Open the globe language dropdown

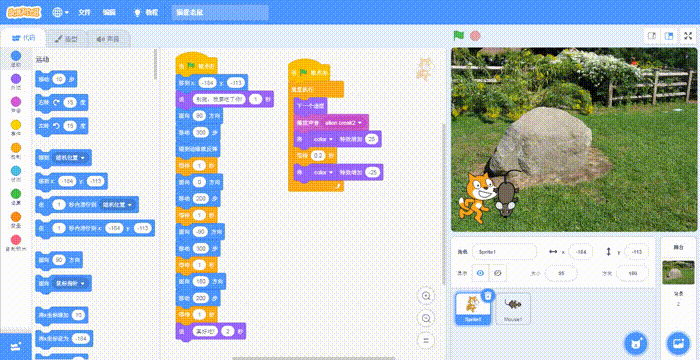[60, 12]
